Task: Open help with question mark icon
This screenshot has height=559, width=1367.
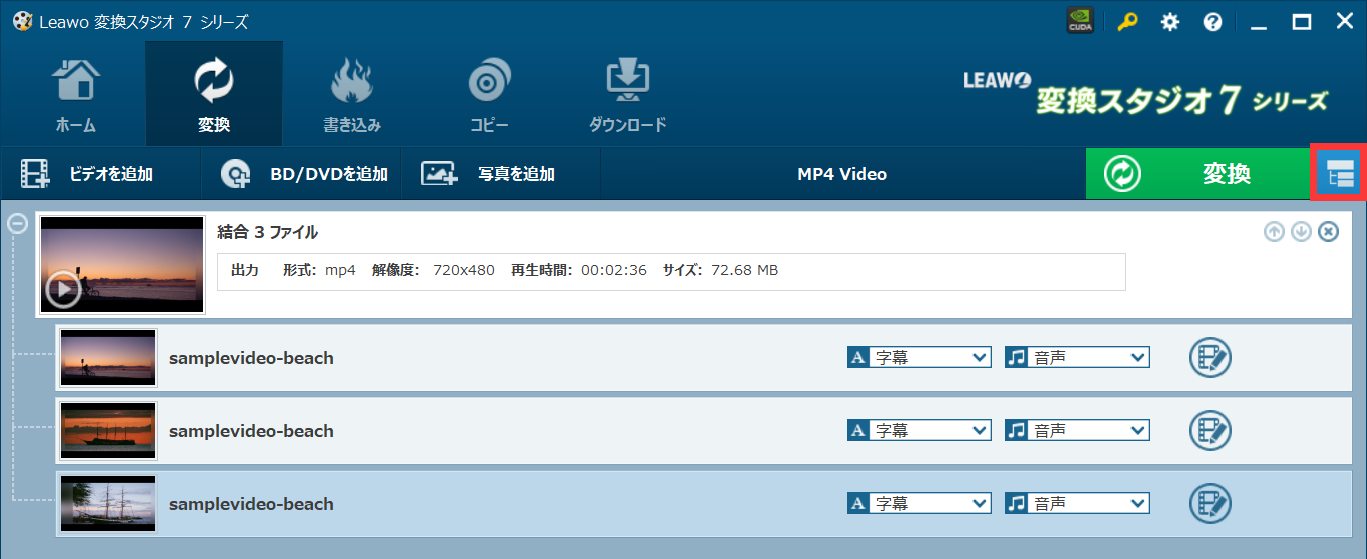Action: (x=1213, y=21)
